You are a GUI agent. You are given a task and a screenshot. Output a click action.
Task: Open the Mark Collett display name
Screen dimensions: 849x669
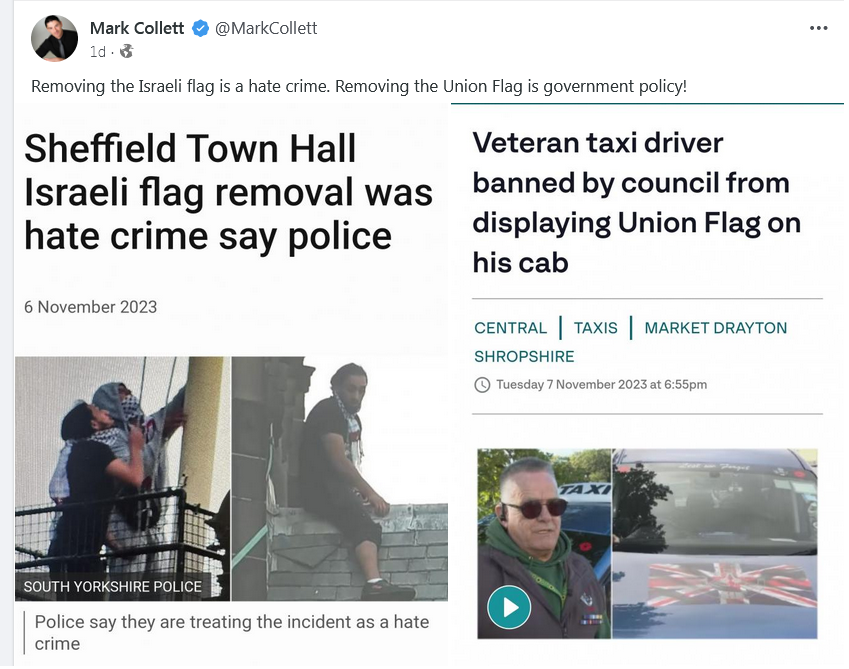136,28
